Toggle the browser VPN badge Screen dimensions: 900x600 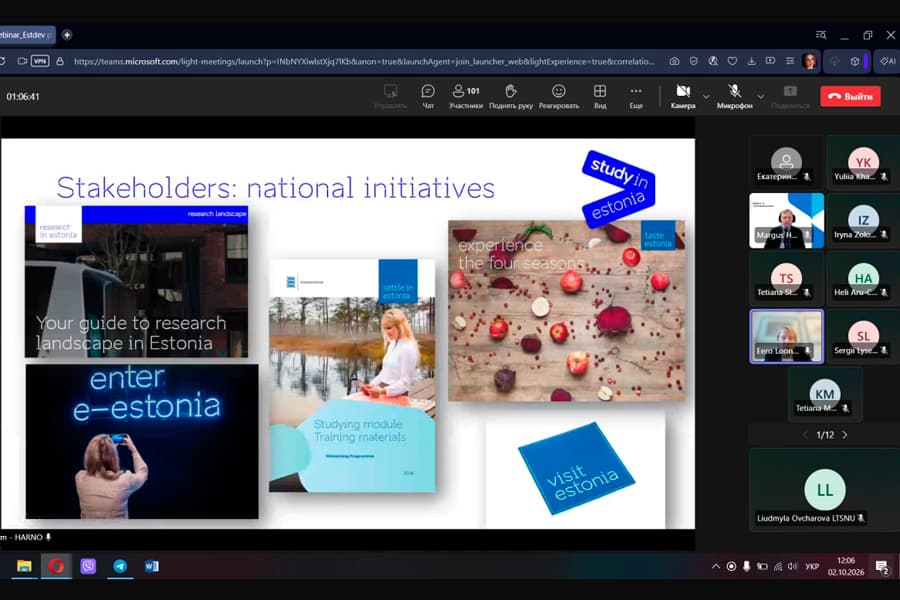(40, 61)
